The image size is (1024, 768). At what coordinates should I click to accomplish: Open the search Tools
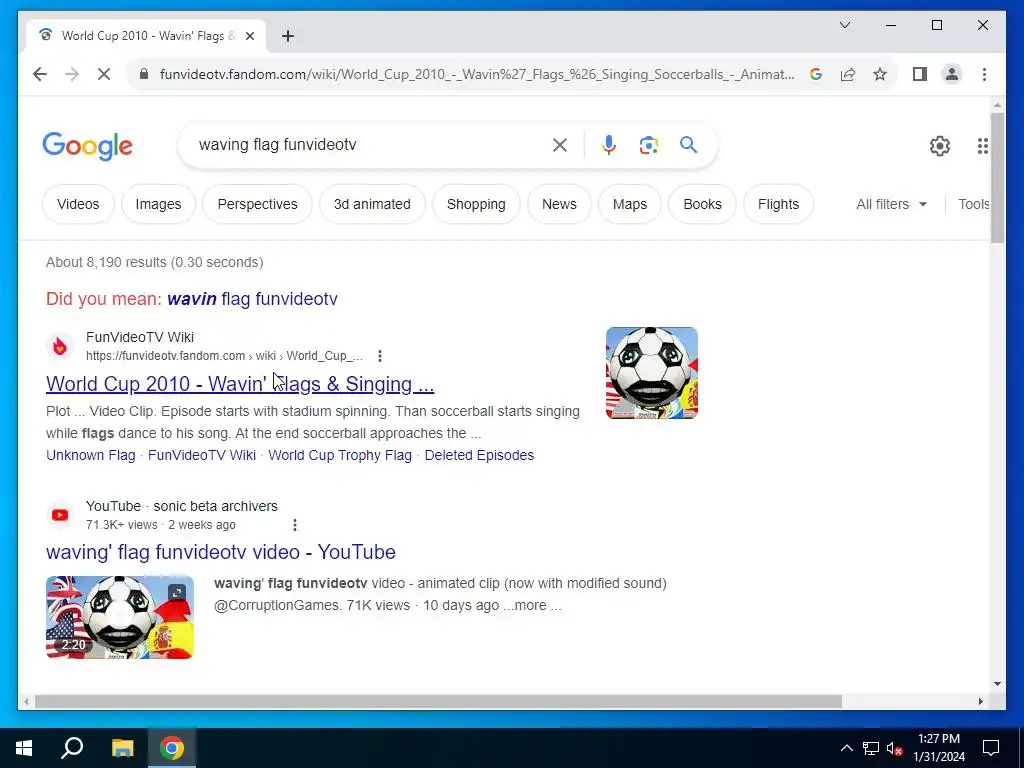click(x=973, y=204)
